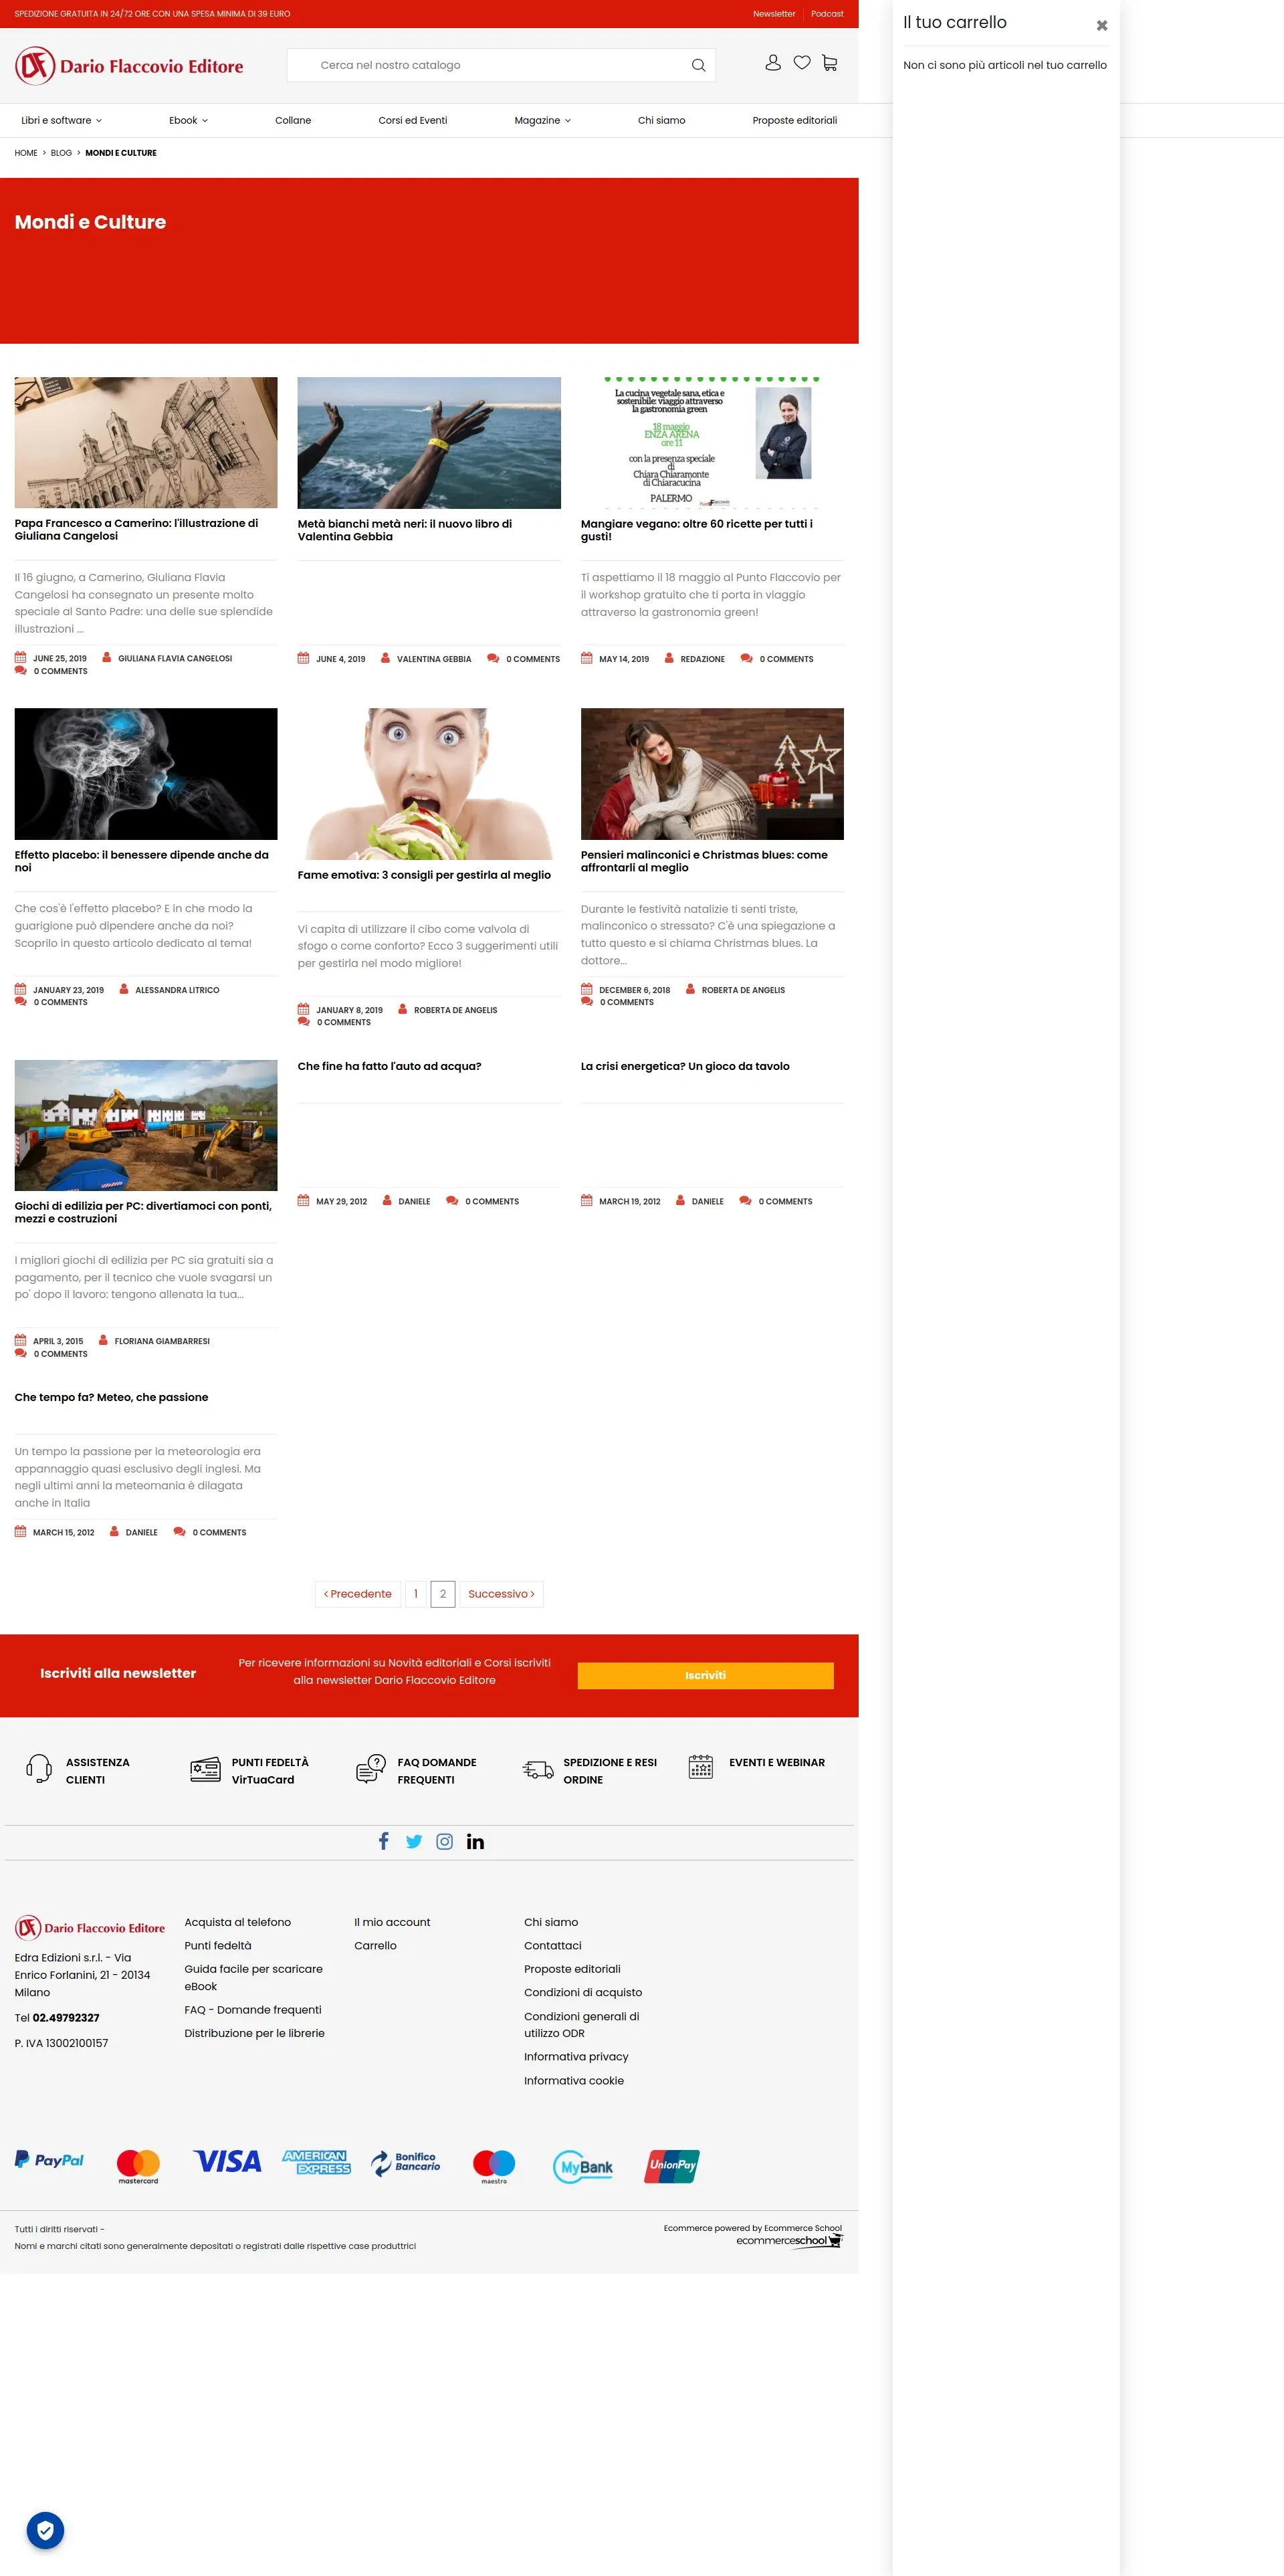Open author link Alessandra Litrico
The width and height of the screenshot is (1284, 2576).
(x=177, y=990)
